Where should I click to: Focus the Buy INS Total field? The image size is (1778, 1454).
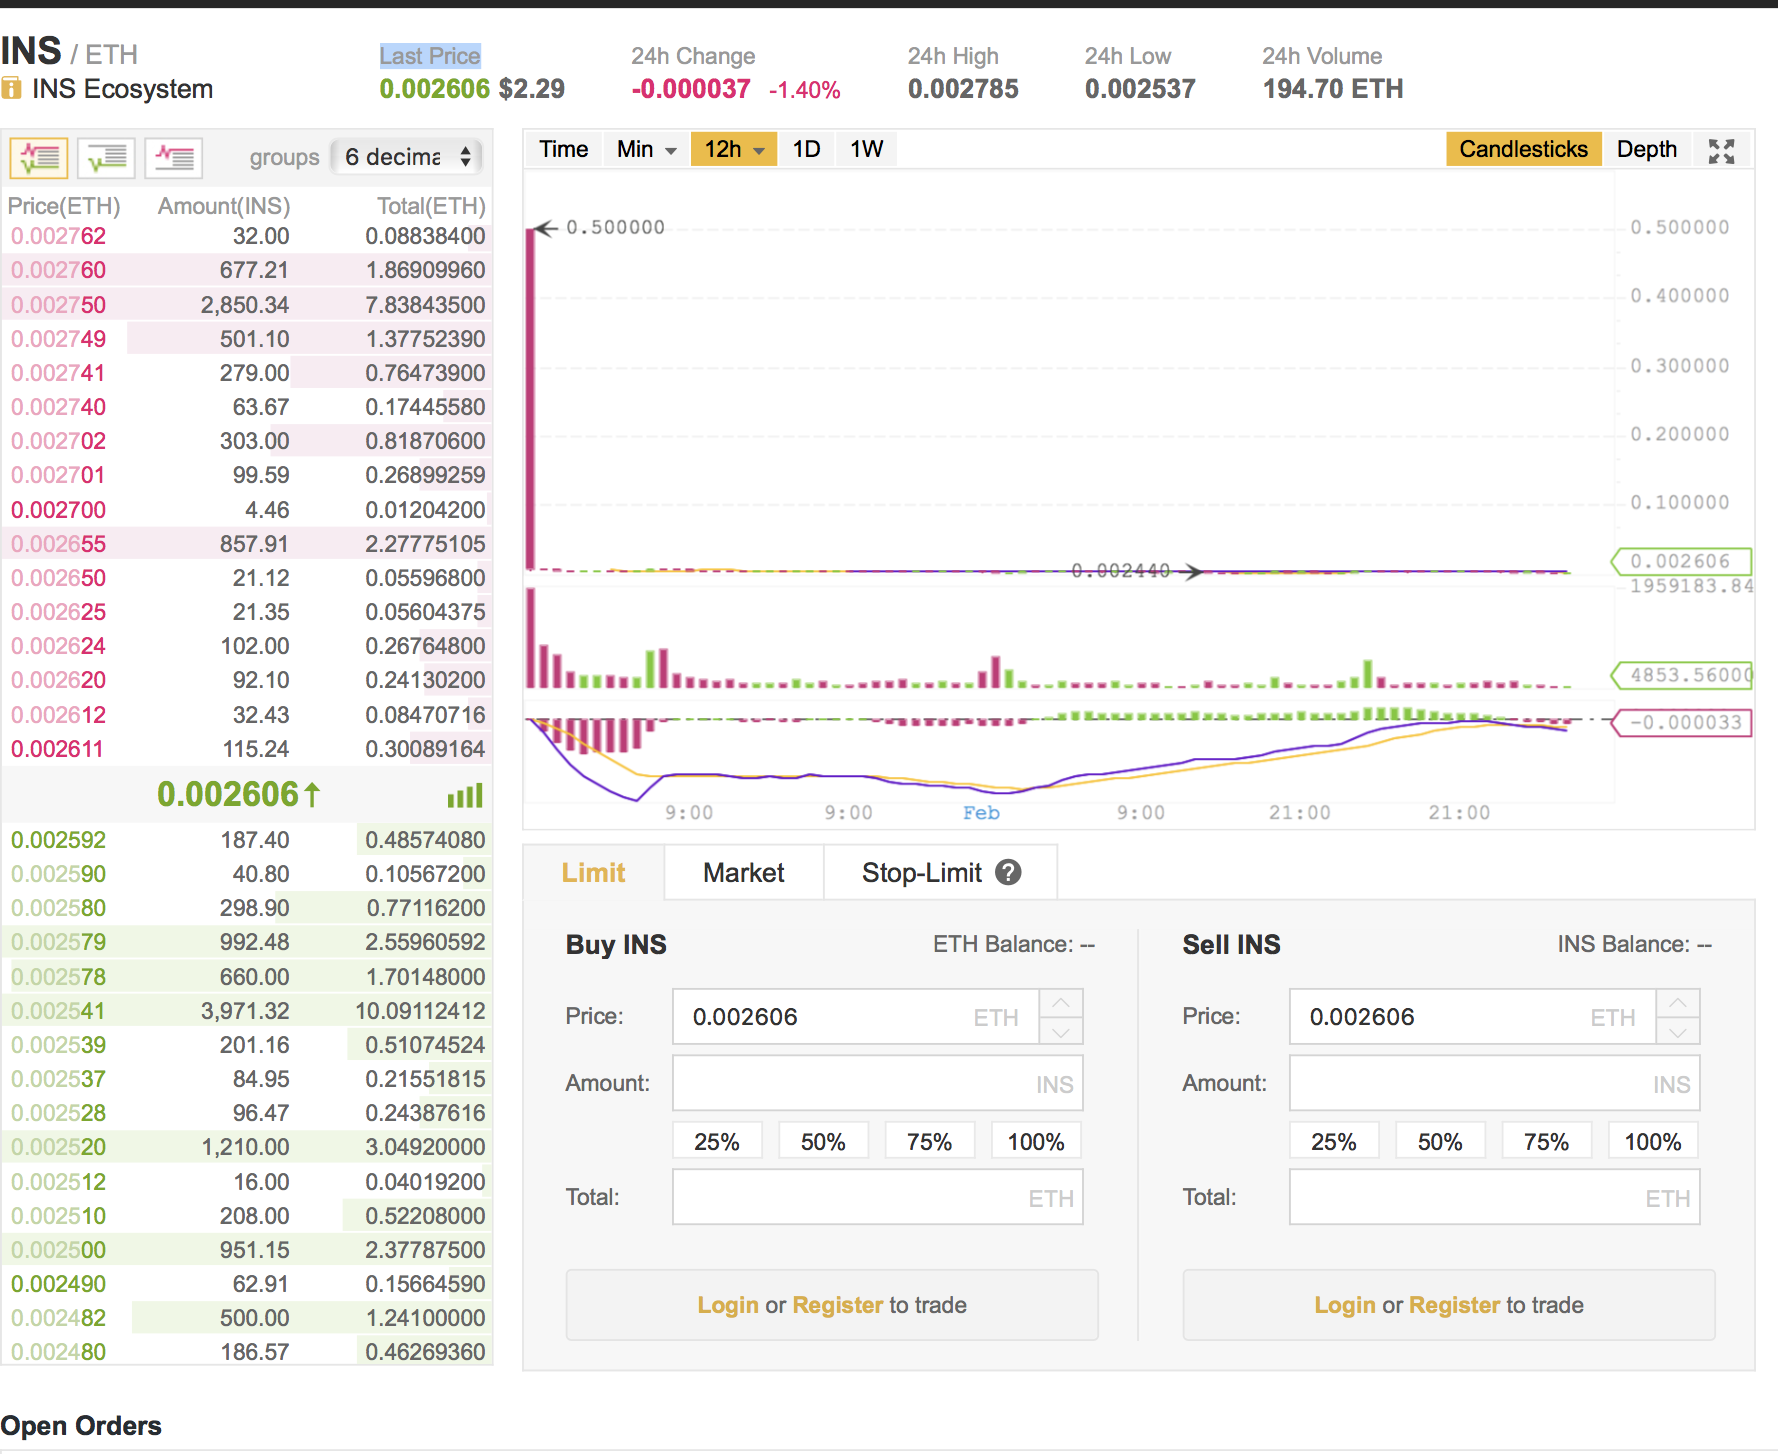pos(878,1197)
